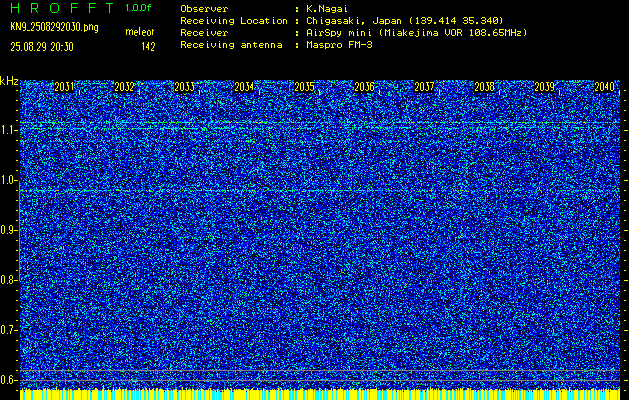The image size is (629, 400).
Task: Click the count value 142
Action: [148, 47]
